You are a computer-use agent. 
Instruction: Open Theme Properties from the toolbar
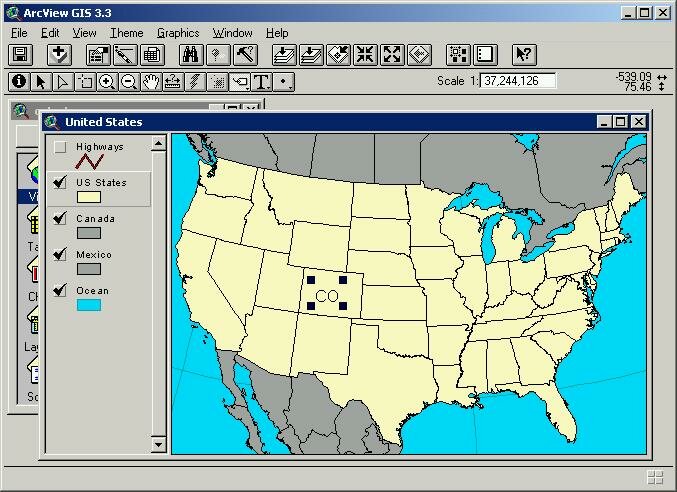(x=98, y=55)
